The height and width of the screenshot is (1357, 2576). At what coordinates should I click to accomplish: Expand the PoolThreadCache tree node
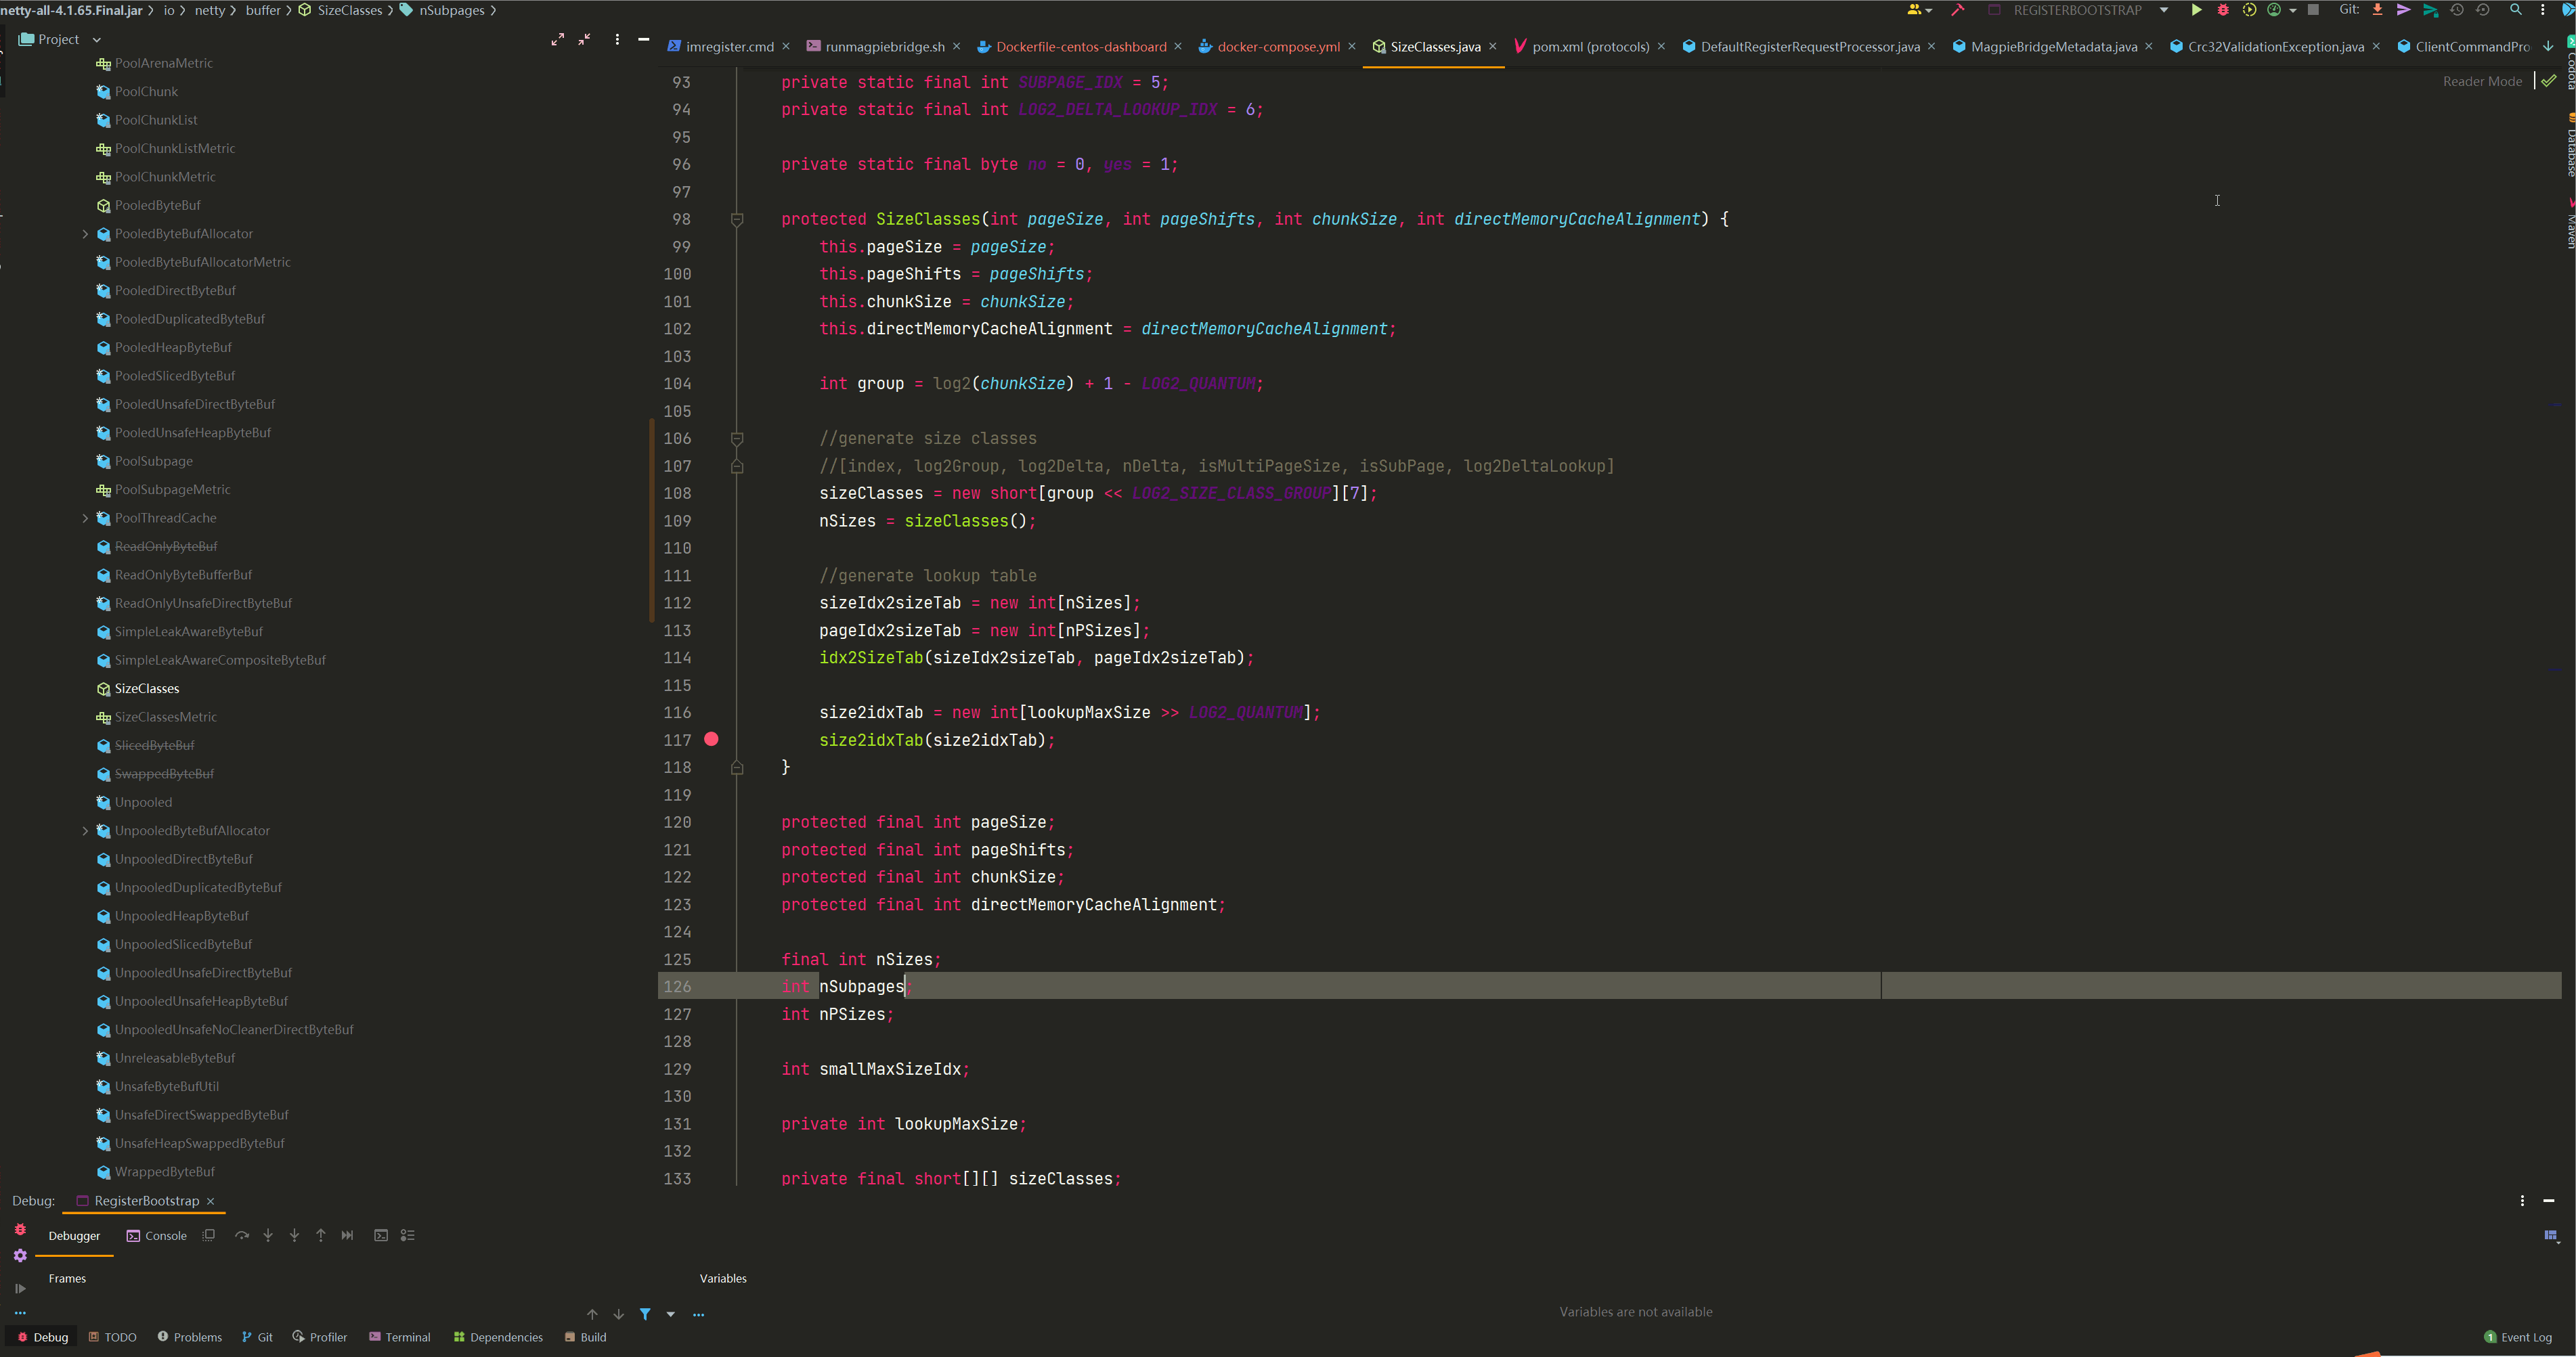tap(85, 518)
